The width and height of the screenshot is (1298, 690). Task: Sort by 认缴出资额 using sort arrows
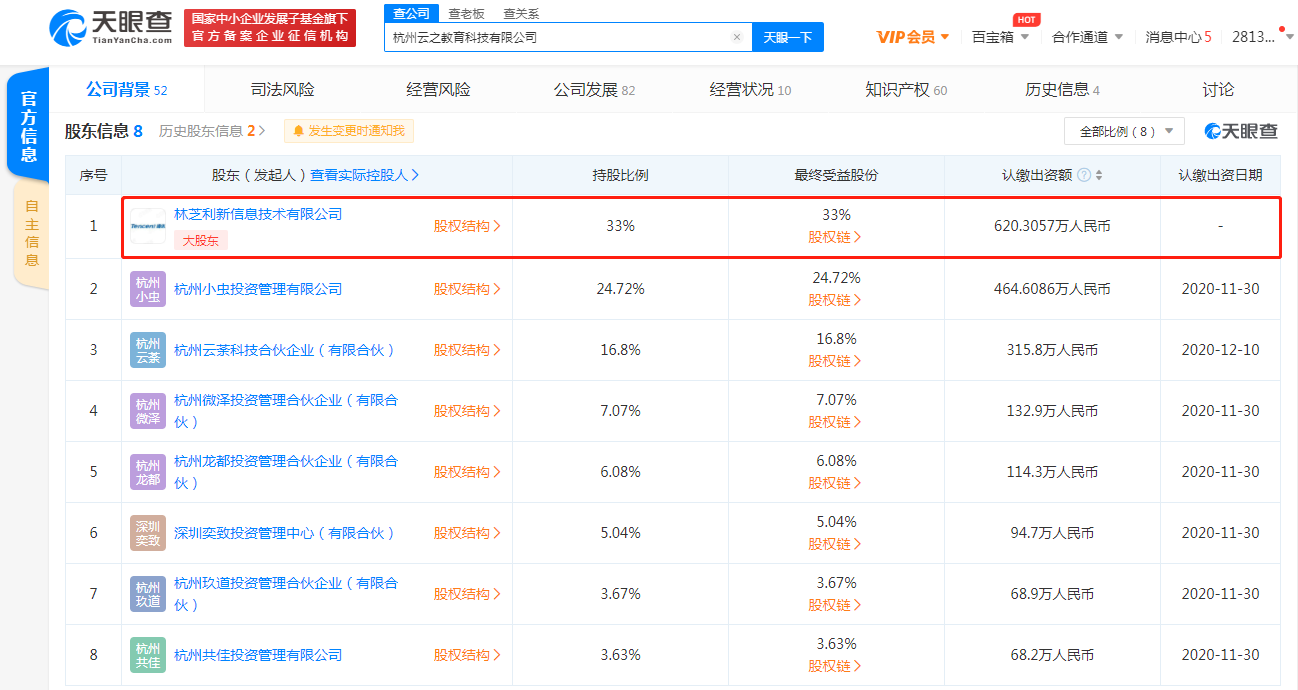click(x=1099, y=175)
